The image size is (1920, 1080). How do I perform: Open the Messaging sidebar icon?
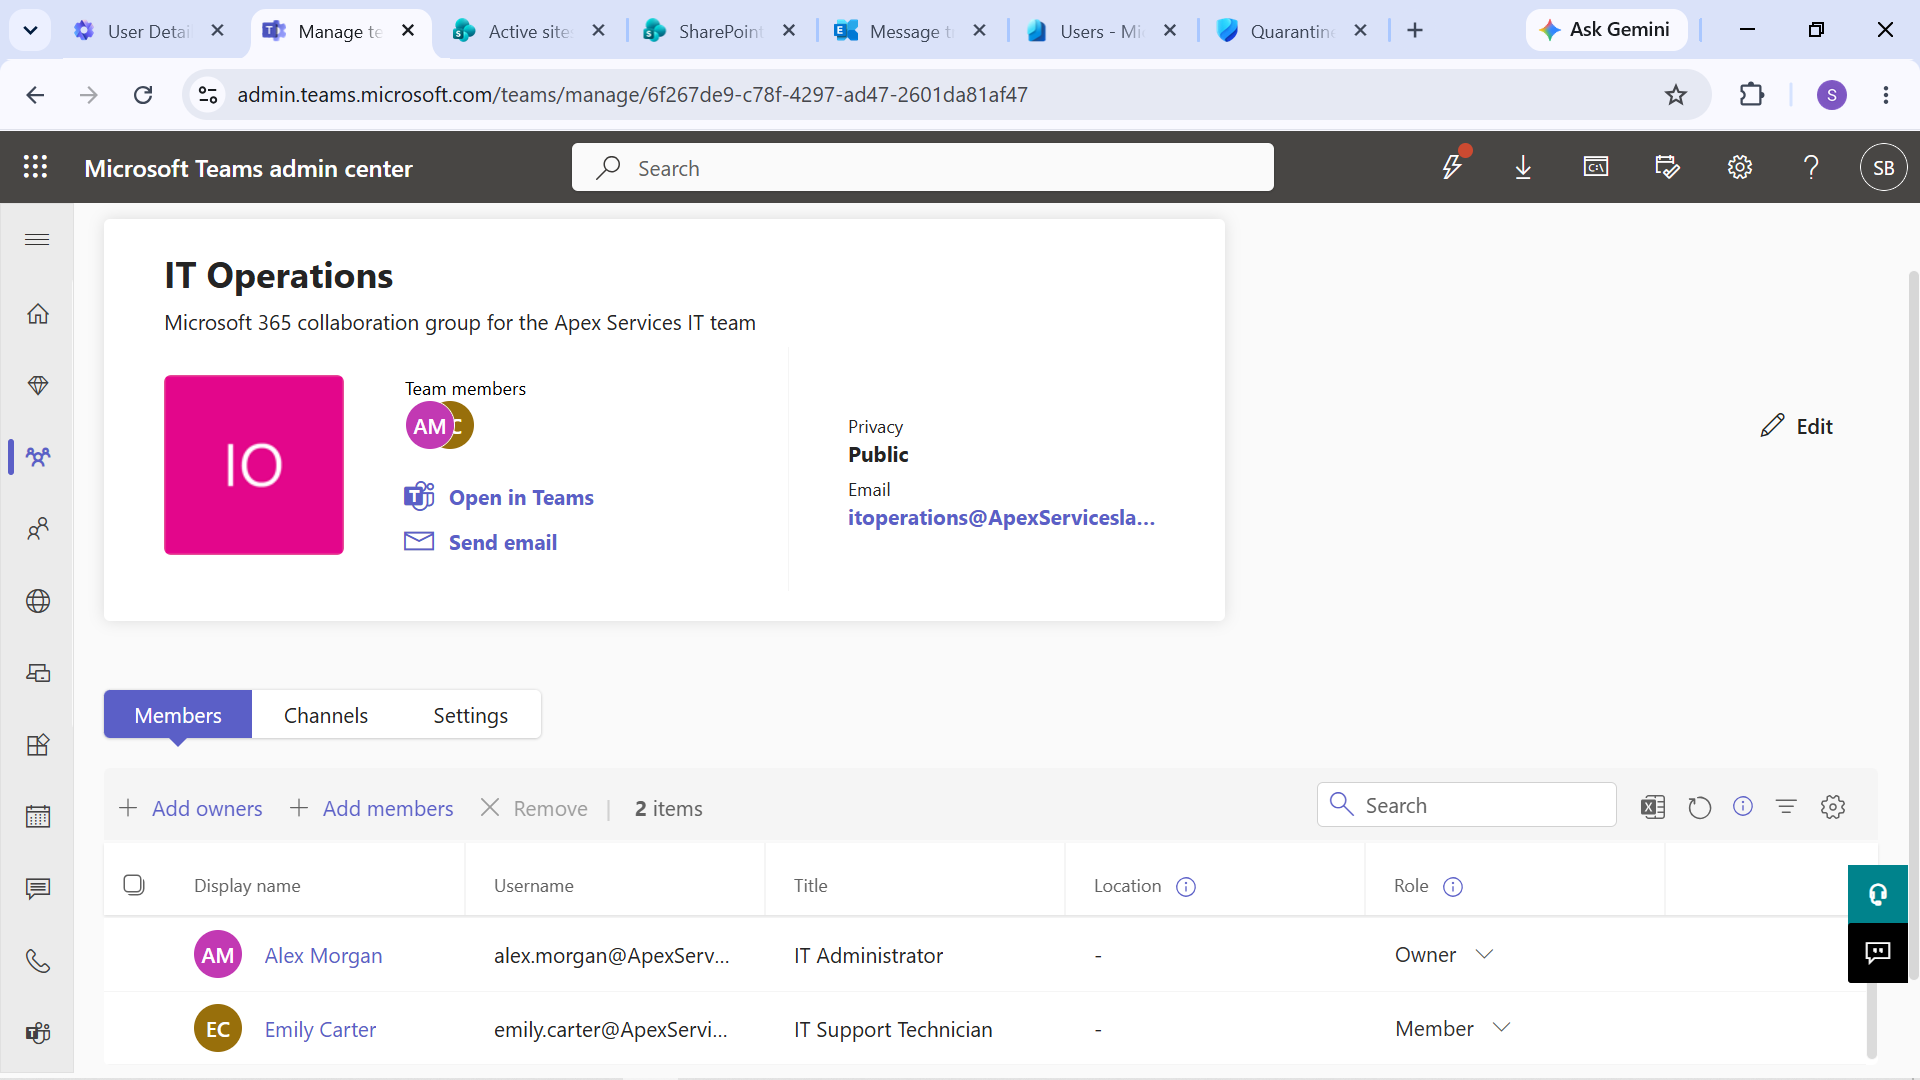point(38,889)
